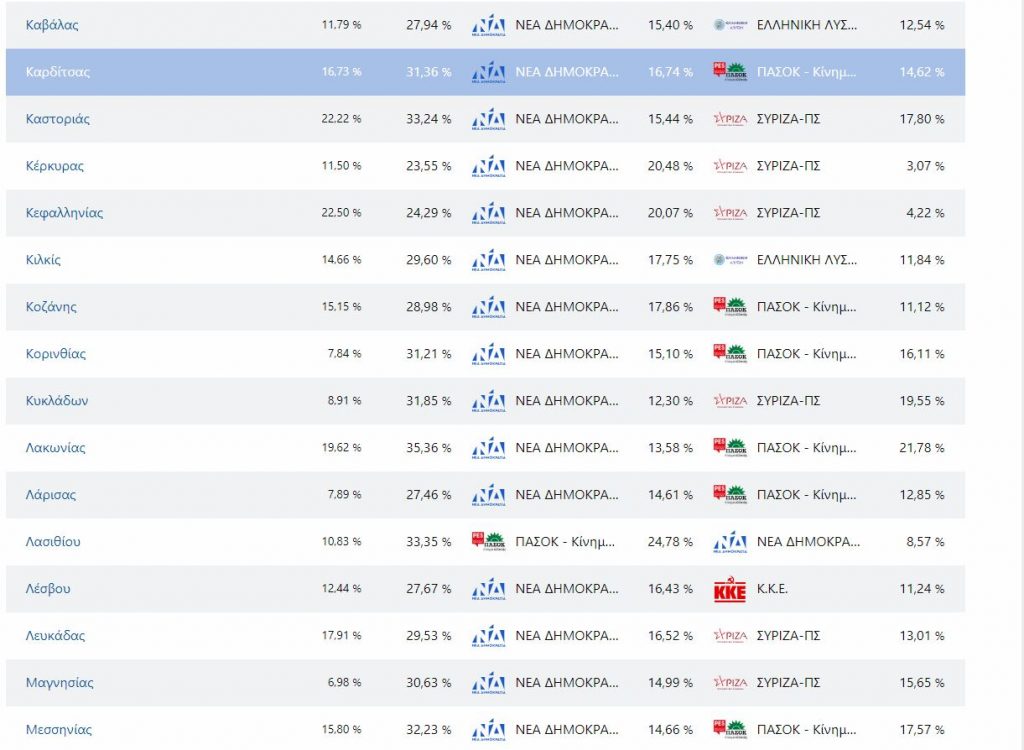Click the ΠΑΣΟΚ logo in the Λακωνίας row

click(x=730, y=448)
